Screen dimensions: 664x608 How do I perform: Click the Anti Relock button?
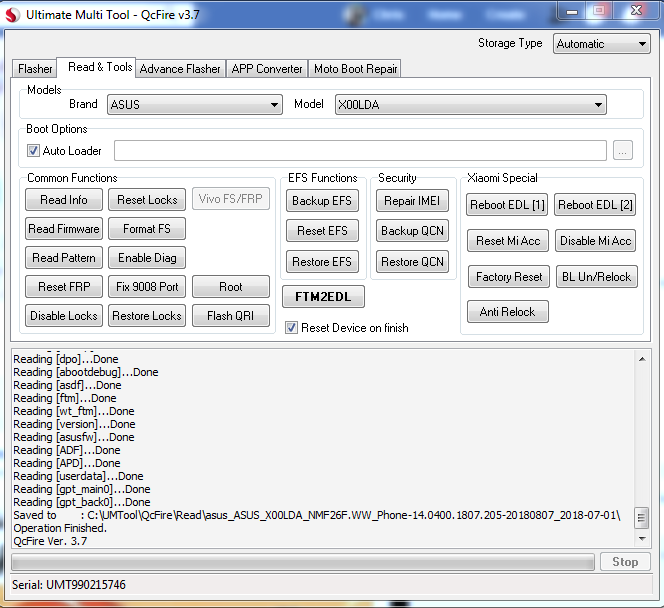tap(508, 312)
